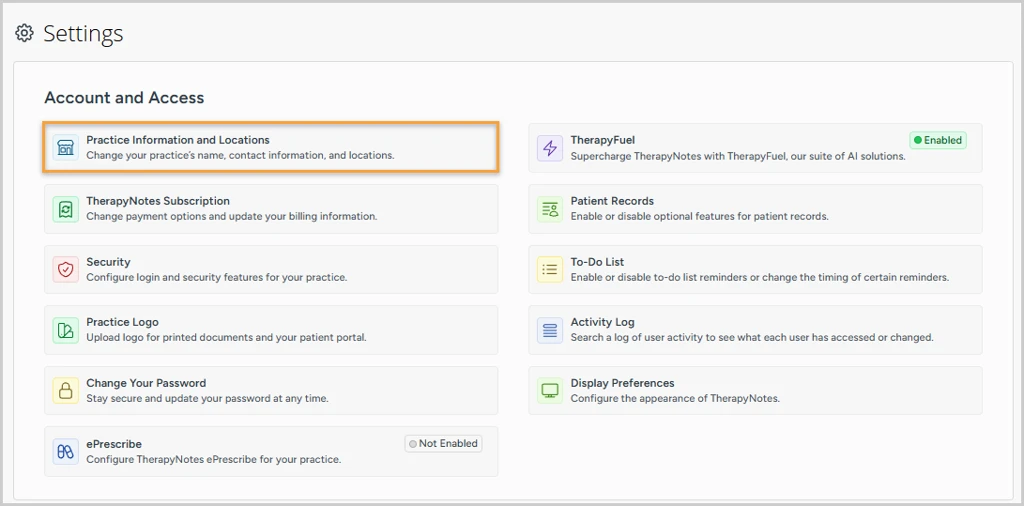Click the Activity Log lines icon
This screenshot has height=506, width=1024.
click(x=550, y=330)
